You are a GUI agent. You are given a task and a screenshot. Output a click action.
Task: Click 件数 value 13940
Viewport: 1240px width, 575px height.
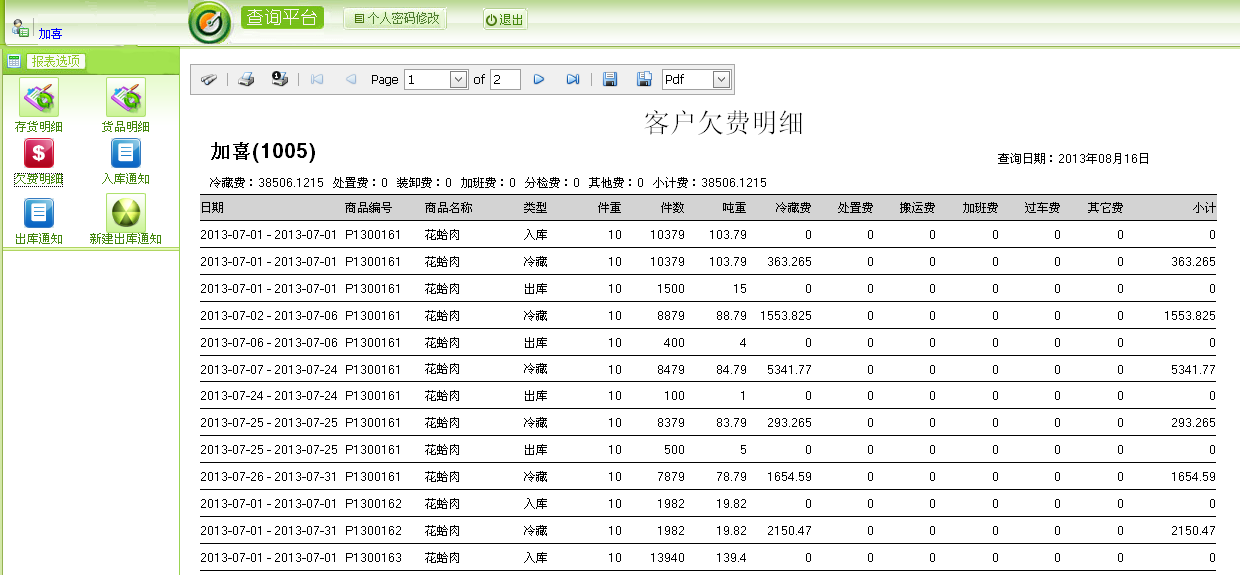[668, 558]
